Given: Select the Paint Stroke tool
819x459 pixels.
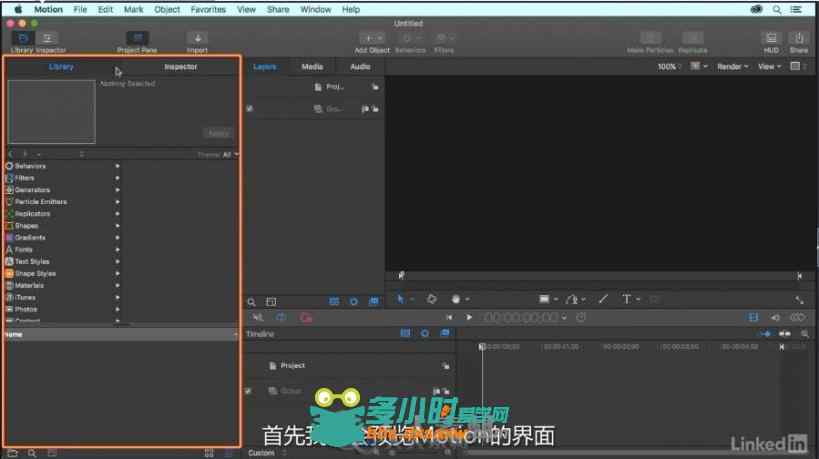Looking at the screenshot, I should [x=603, y=299].
